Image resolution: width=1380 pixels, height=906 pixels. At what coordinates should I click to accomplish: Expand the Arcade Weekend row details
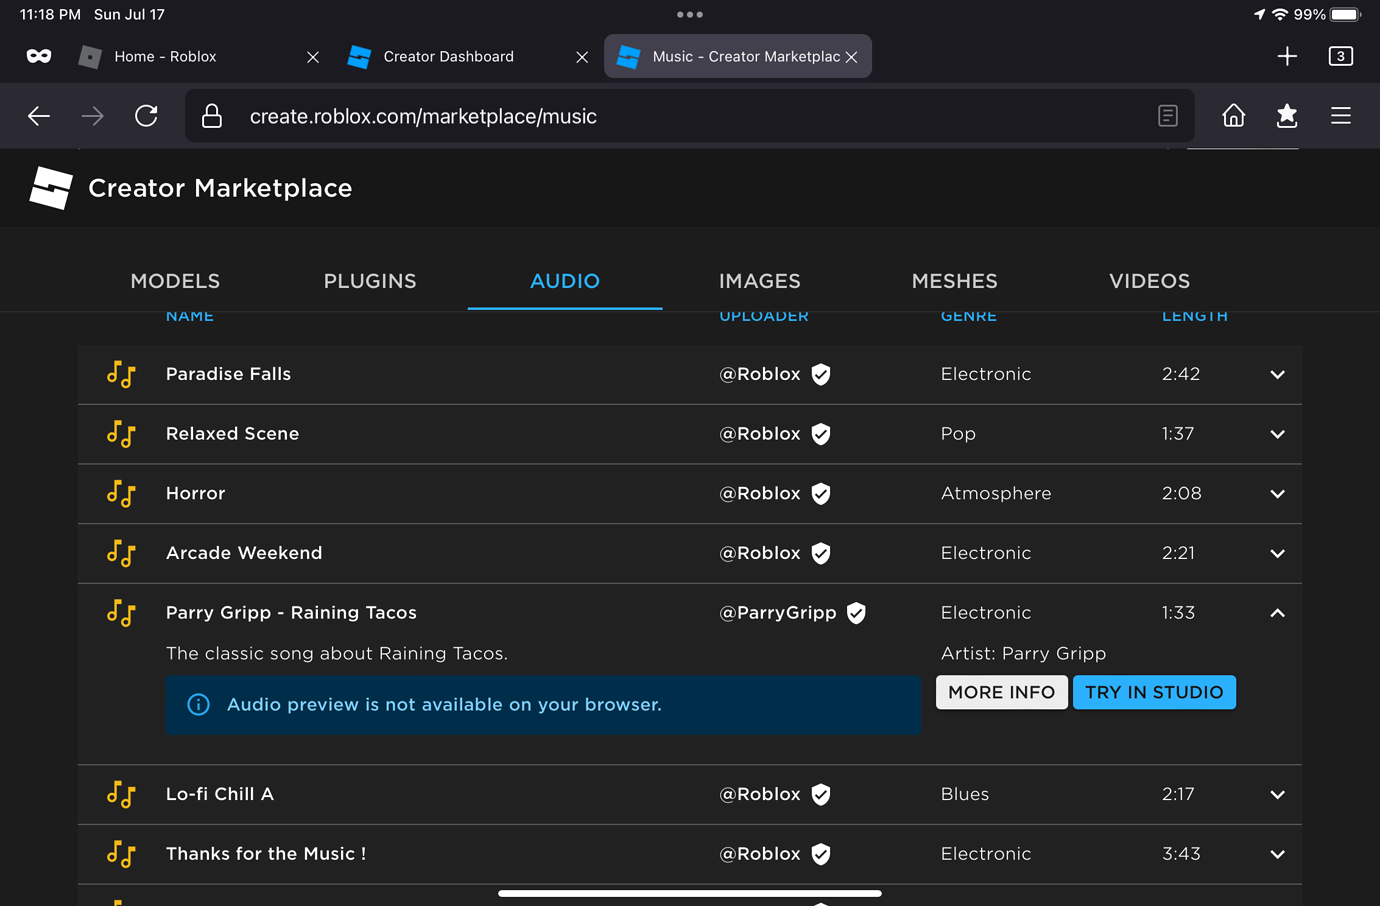pyautogui.click(x=1277, y=553)
